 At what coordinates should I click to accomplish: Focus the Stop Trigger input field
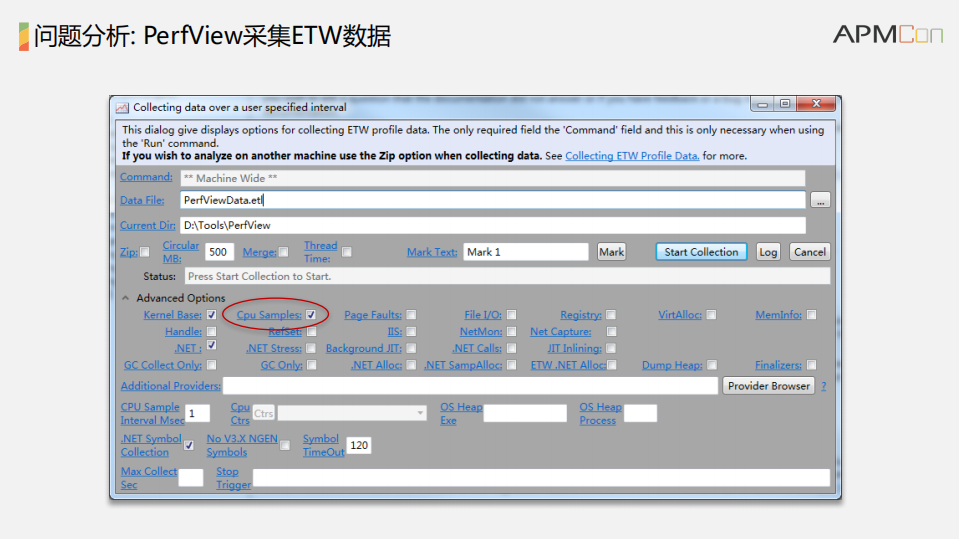coord(541,478)
